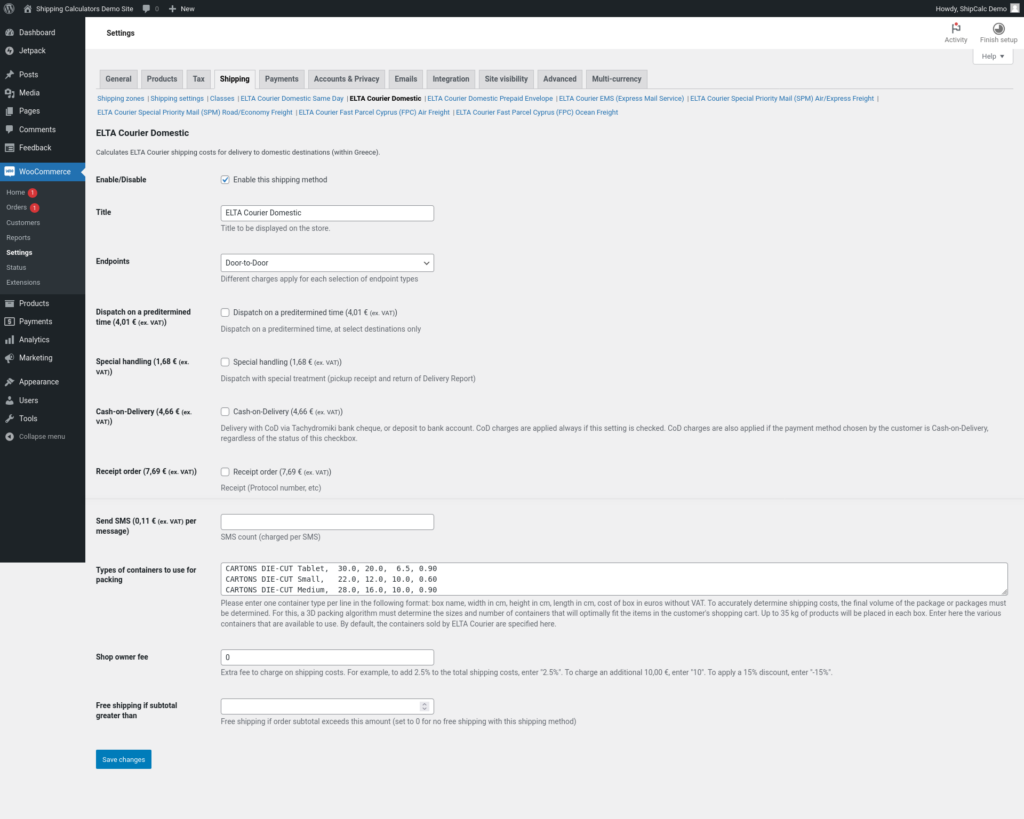Click the Media icon in sidebar

9,93
